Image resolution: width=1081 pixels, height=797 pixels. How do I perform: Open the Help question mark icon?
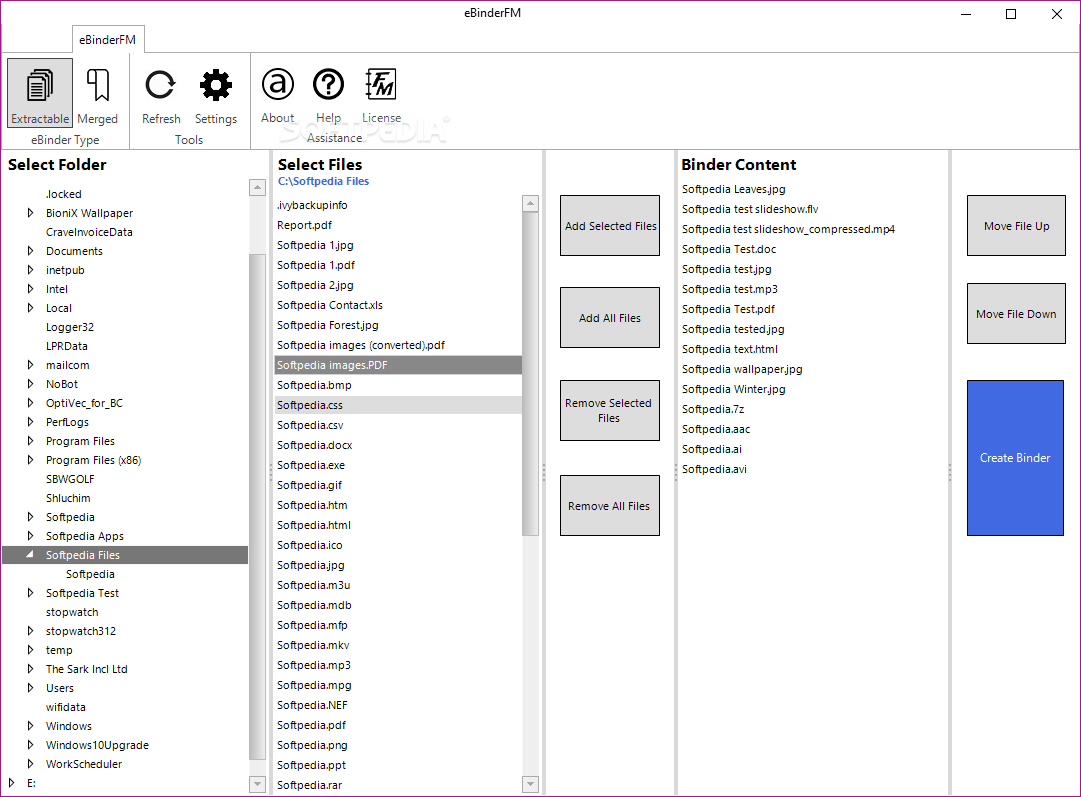(x=329, y=84)
